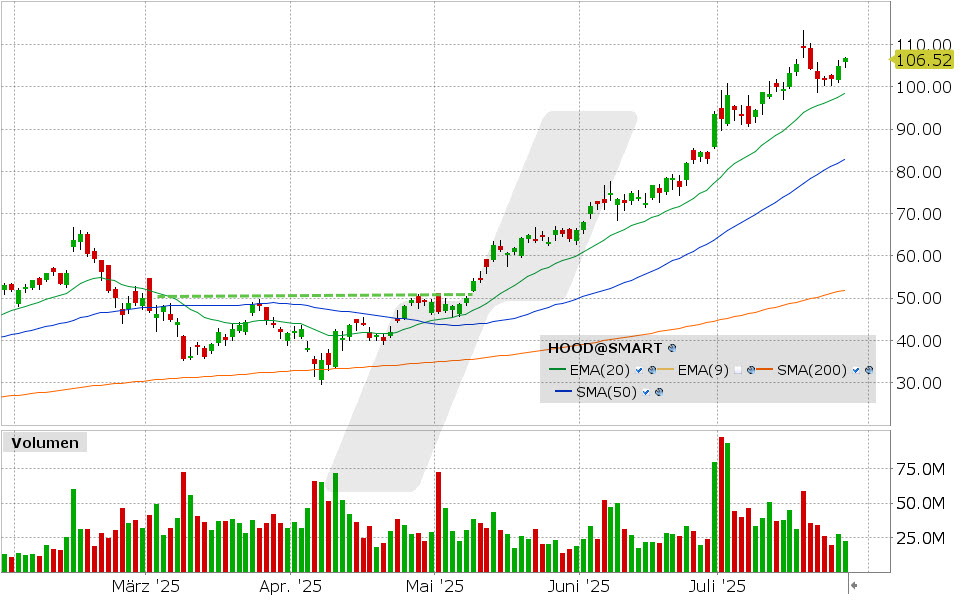Click the Juli '25 axis label
The width and height of the screenshot is (960, 600).
(x=717, y=587)
